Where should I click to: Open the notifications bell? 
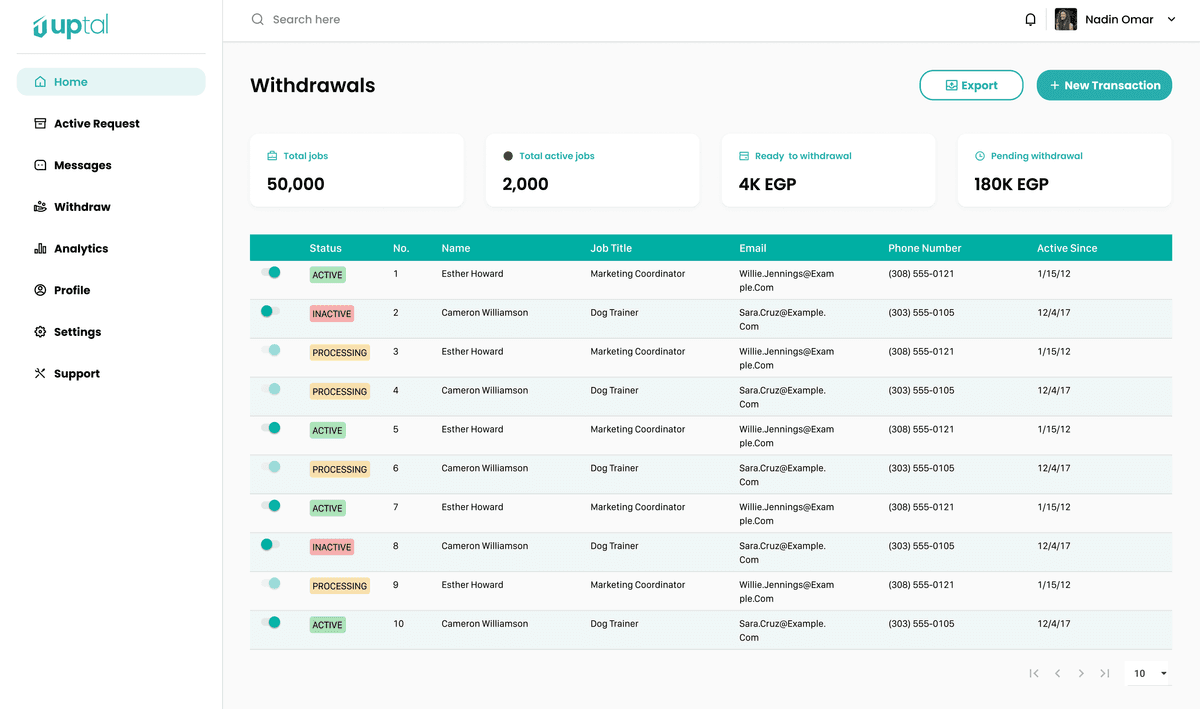[1030, 18]
